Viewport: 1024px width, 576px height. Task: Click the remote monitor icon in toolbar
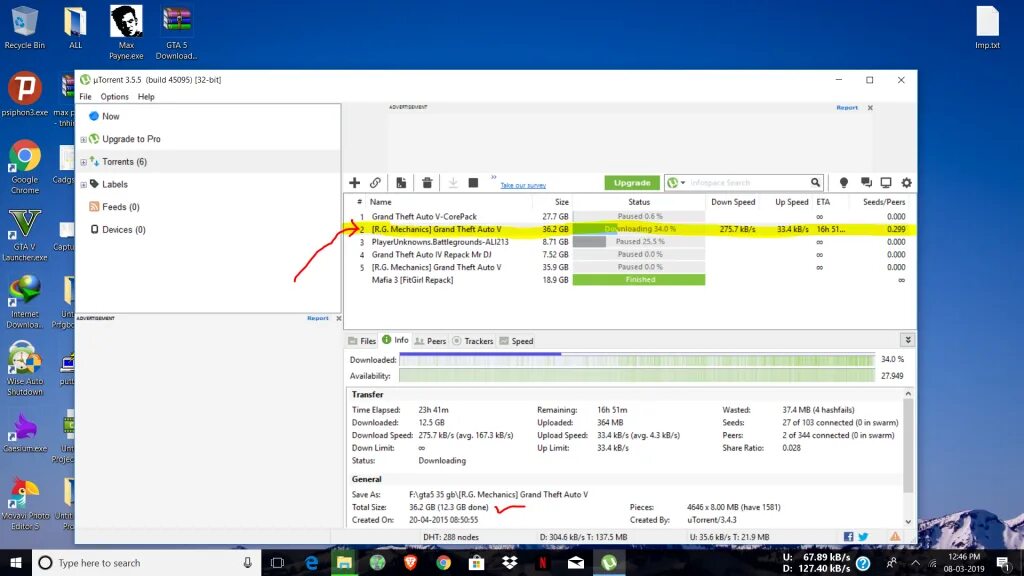pyautogui.click(x=886, y=183)
